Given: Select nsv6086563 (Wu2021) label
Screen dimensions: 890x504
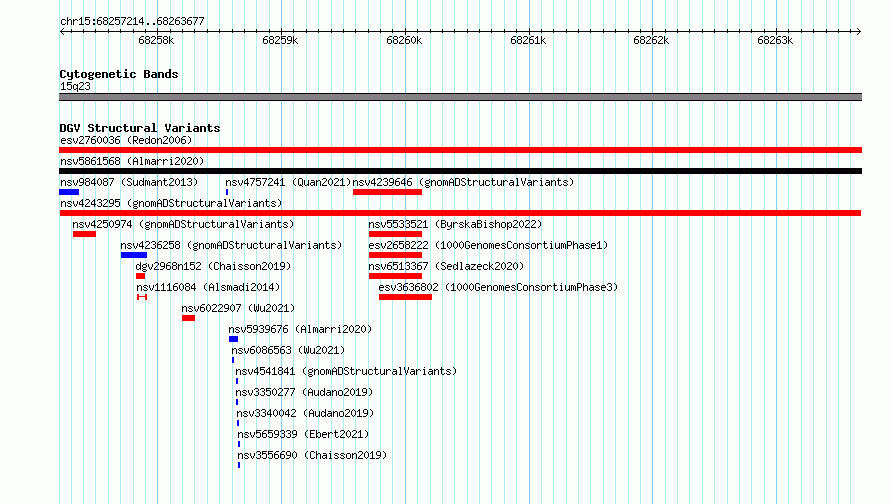Looking at the screenshot, I should click(x=288, y=350).
